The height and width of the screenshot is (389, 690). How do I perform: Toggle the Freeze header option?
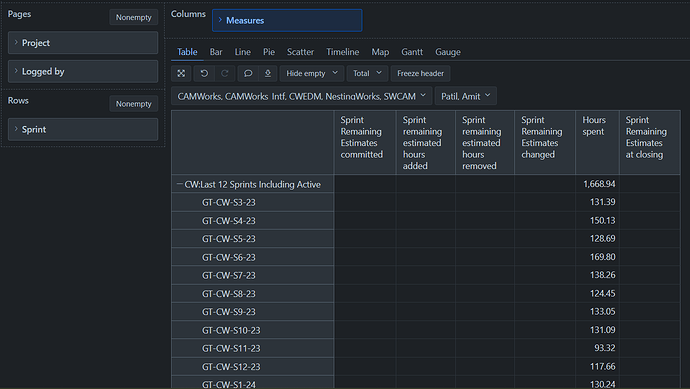[x=420, y=73]
